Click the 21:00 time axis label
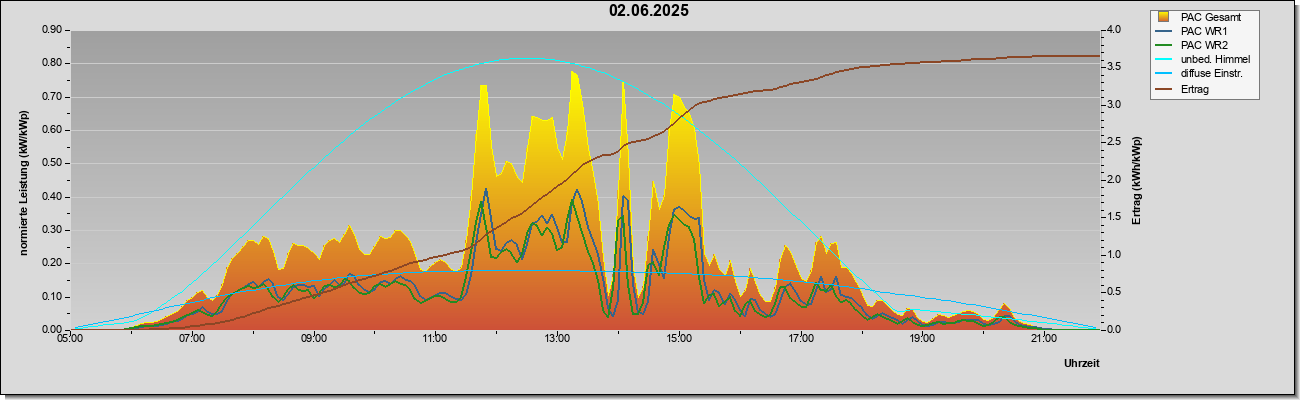The image size is (1300, 400). click(x=1043, y=339)
